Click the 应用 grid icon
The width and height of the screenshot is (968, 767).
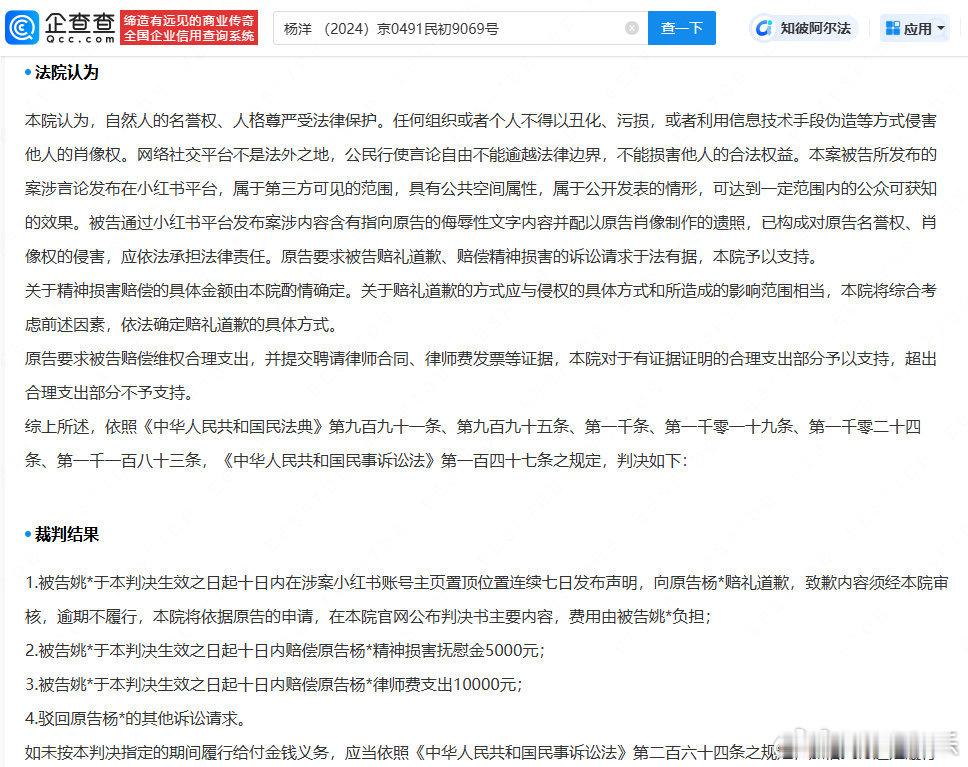893,28
